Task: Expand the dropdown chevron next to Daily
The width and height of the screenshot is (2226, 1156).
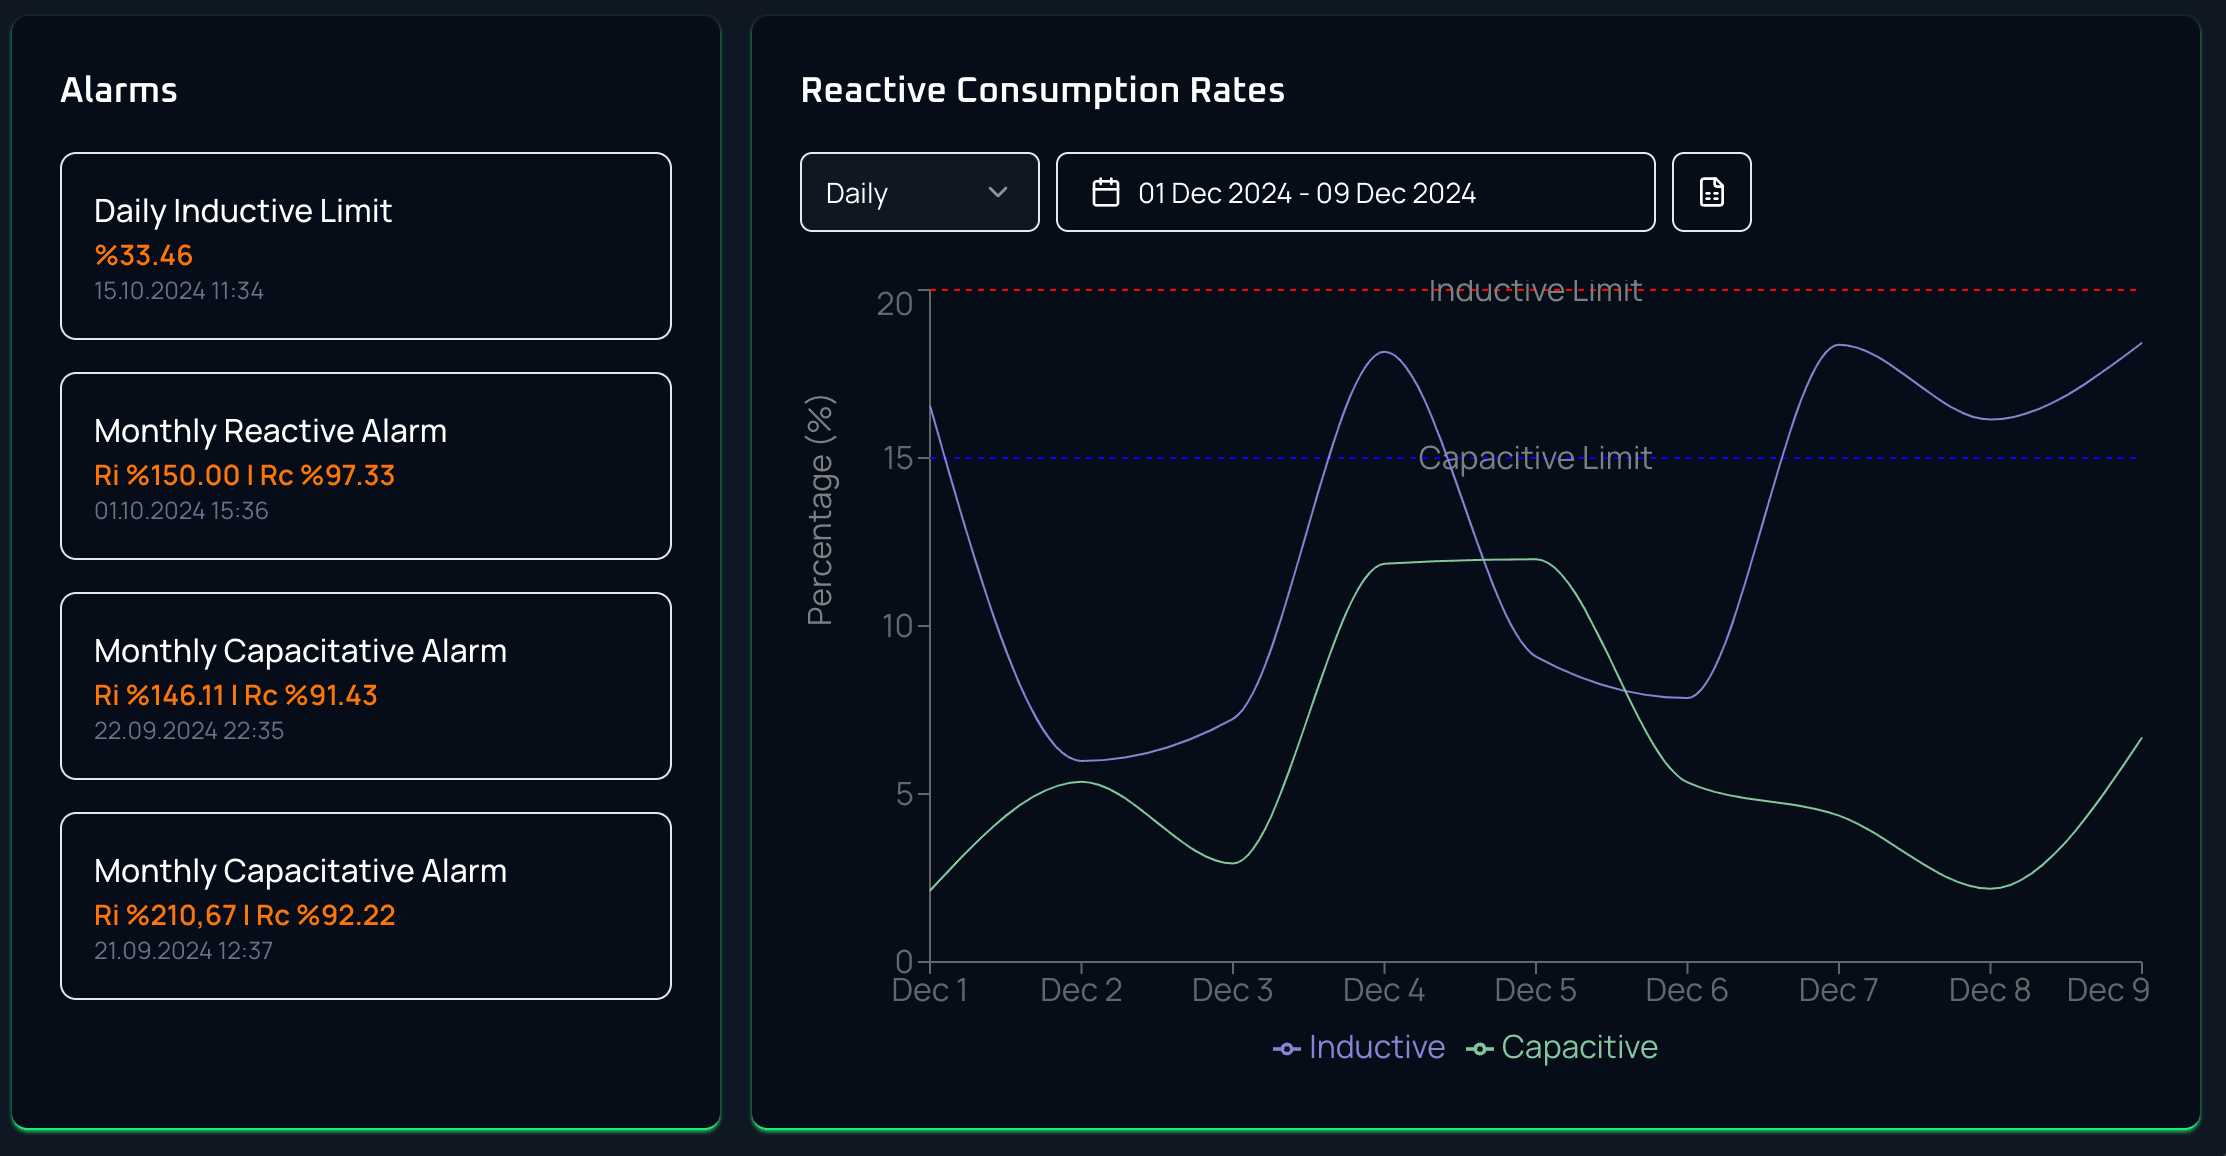Action: coord(997,192)
